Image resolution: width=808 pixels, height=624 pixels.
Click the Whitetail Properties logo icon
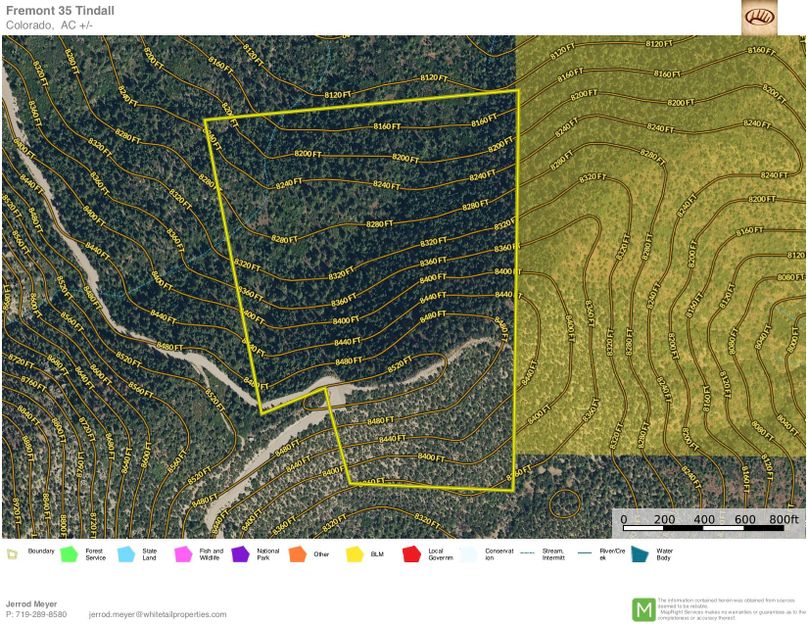point(758,17)
